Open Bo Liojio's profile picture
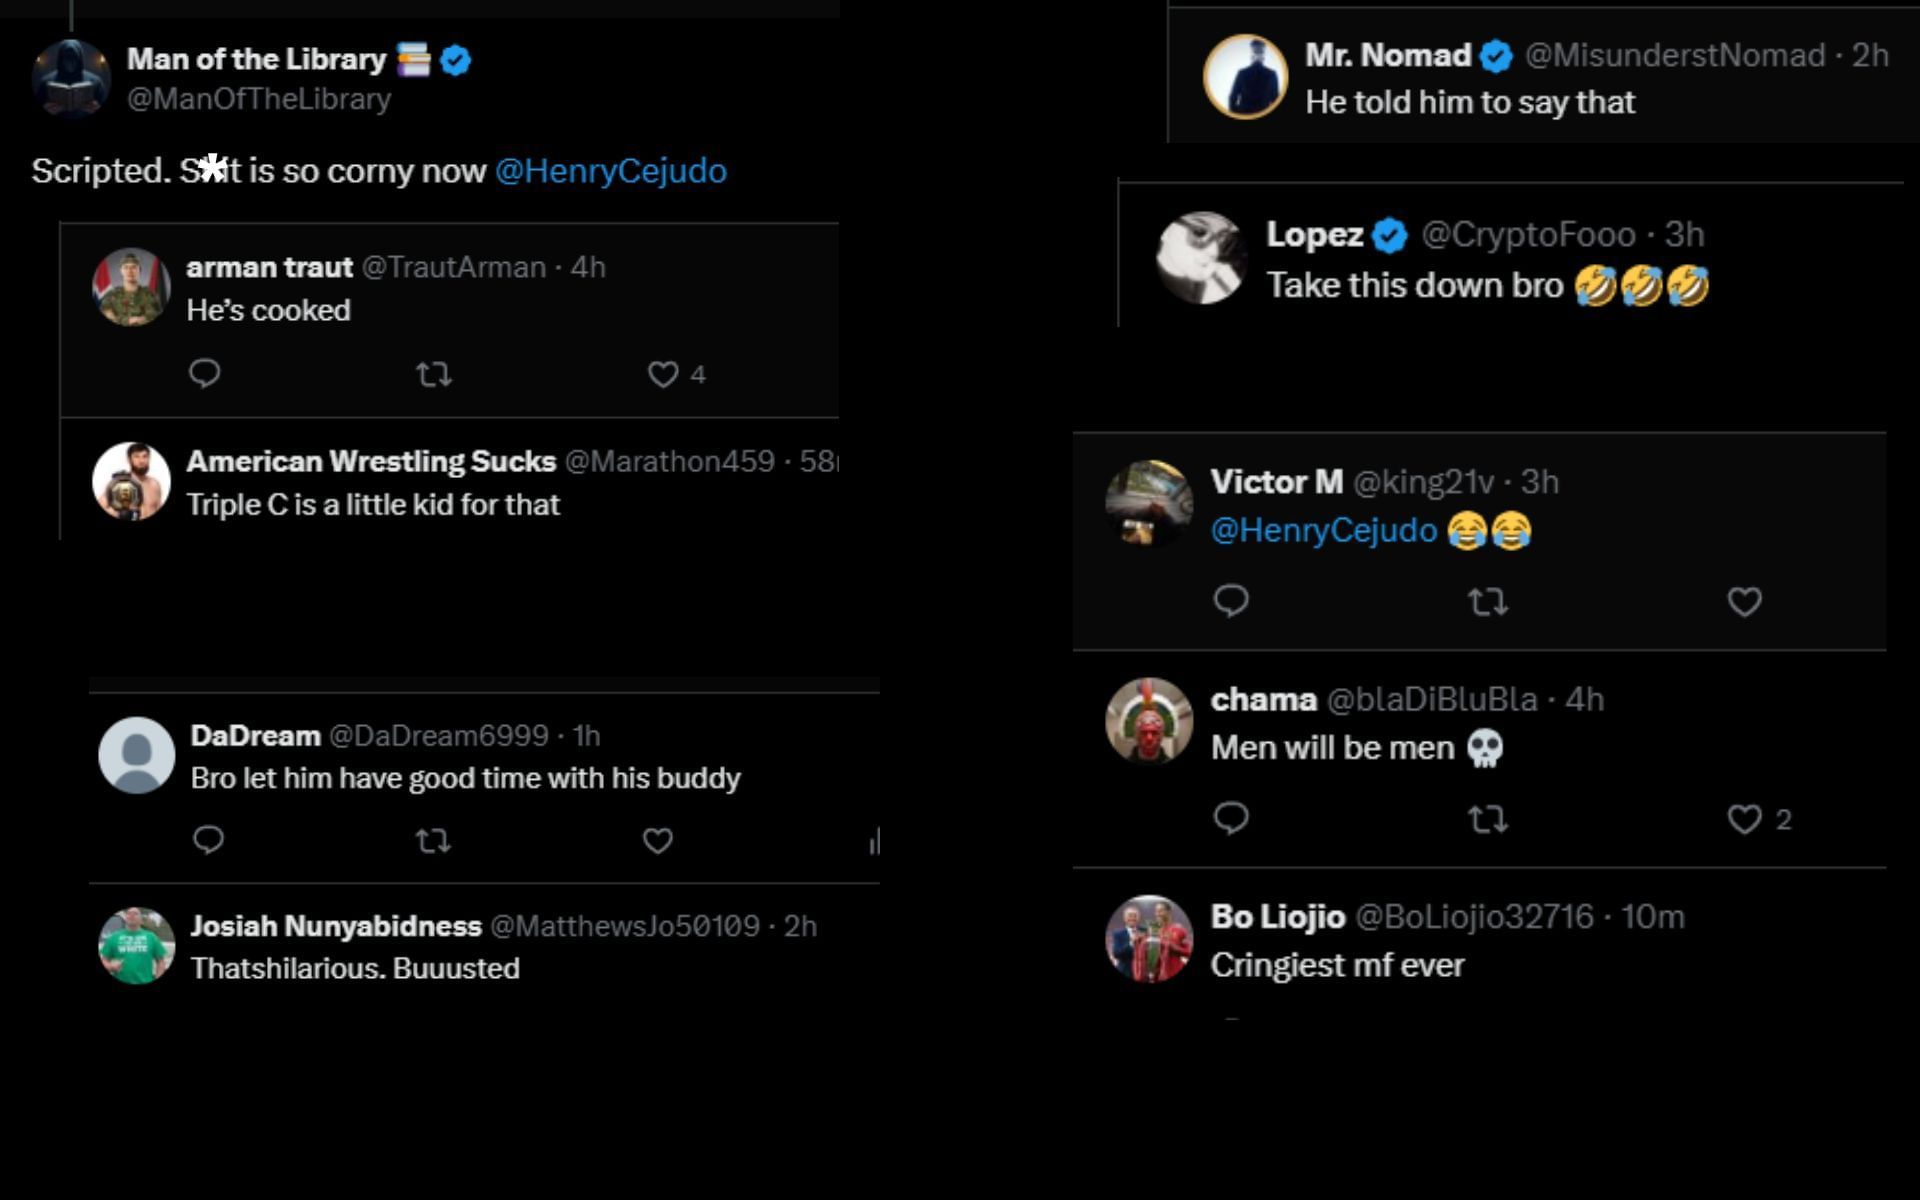The width and height of the screenshot is (1920, 1200). point(1149,938)
